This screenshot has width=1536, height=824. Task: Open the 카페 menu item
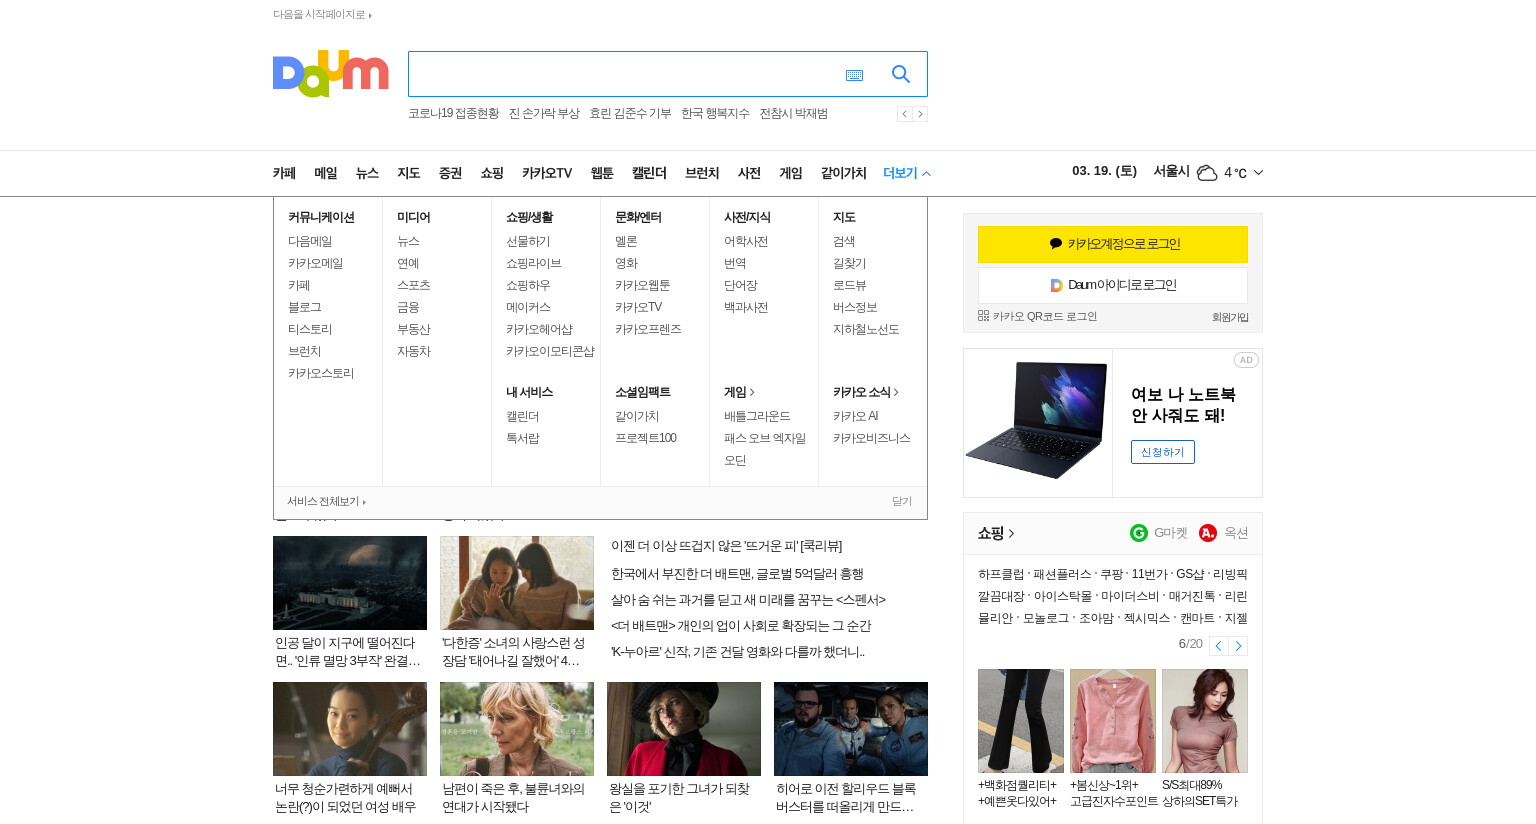(284, 173)
